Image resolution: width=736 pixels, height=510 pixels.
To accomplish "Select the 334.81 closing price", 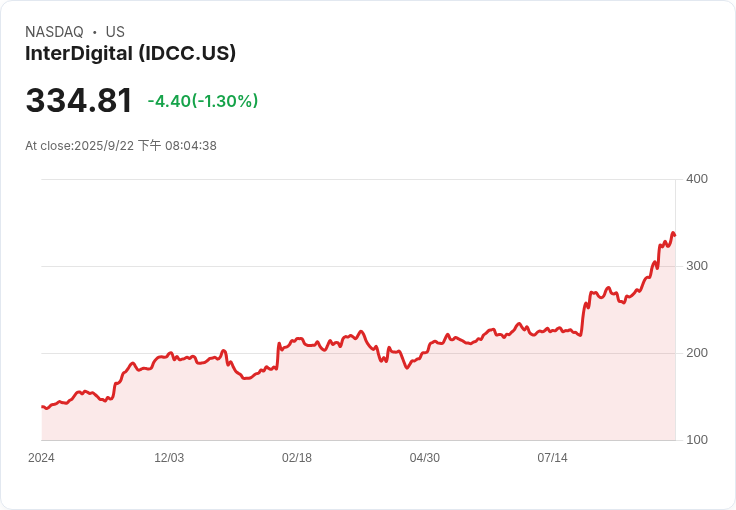I will tap(79, 101).
